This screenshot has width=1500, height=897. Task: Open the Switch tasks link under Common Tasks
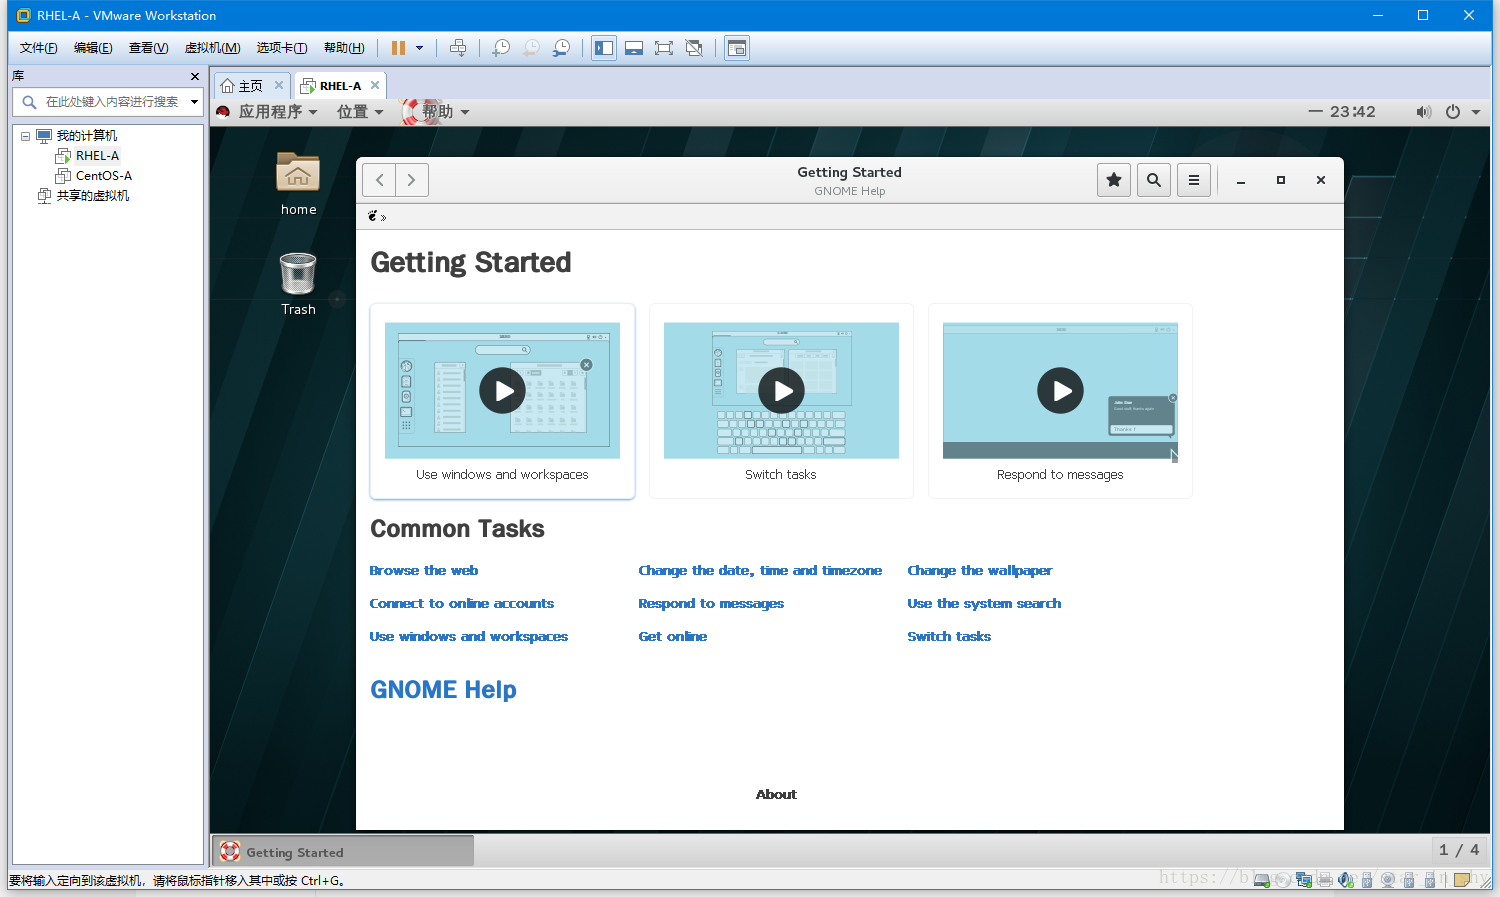[949, 637]
